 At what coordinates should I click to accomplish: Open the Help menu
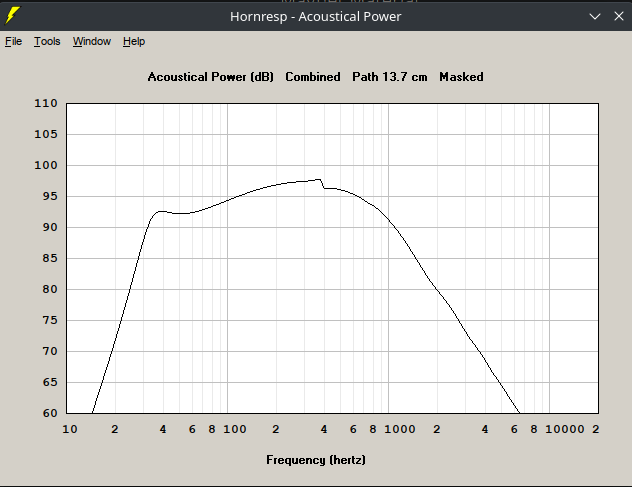pos(134,42)
